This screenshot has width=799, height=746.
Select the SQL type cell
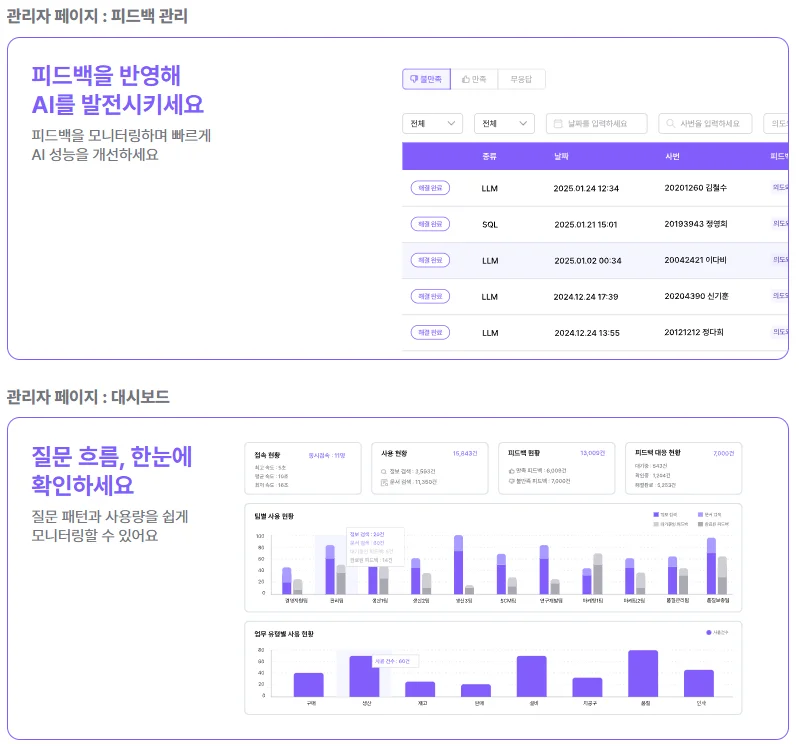coord(490,225)
